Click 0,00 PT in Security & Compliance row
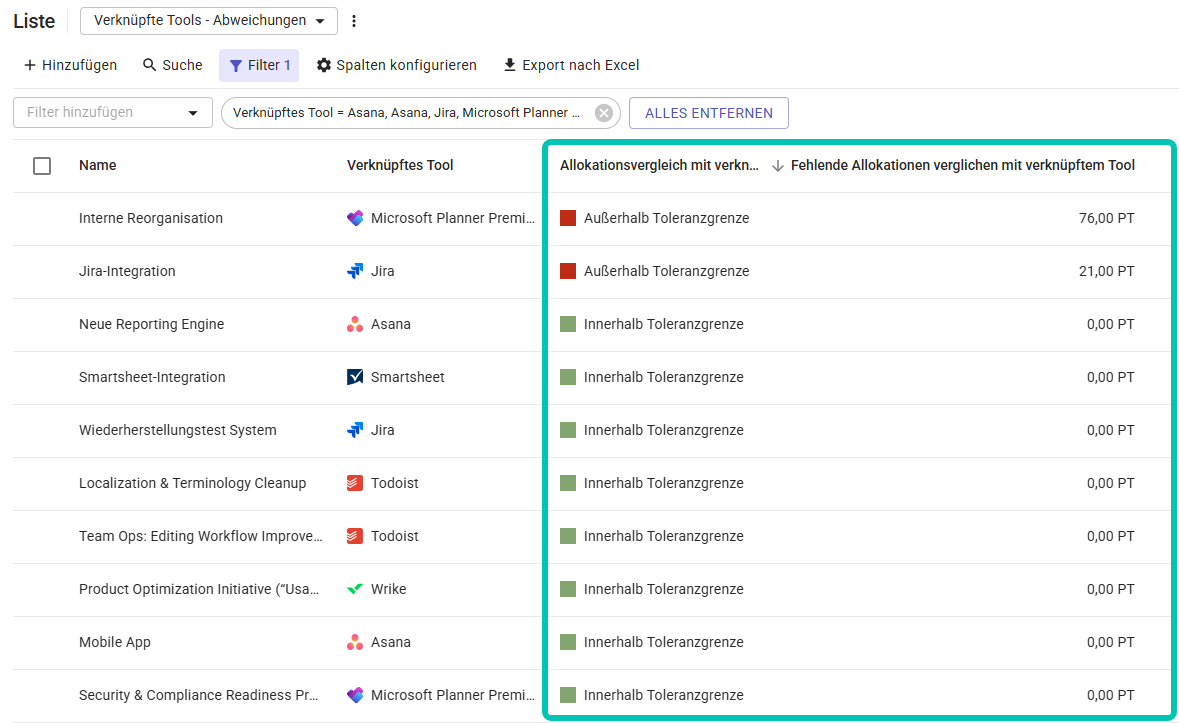 pyautogui.click(x=1111, y=695)
